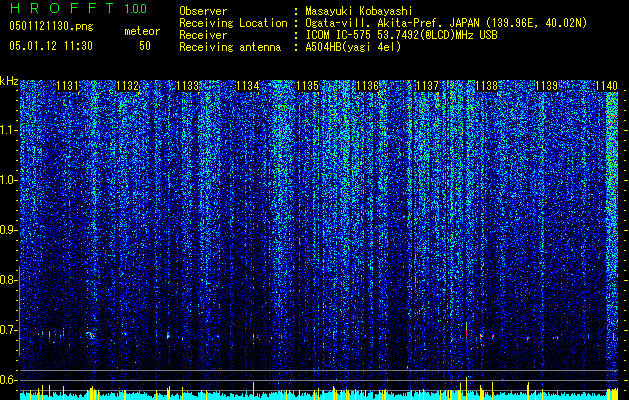Click time marker 1139

click(x=547, y=86)
